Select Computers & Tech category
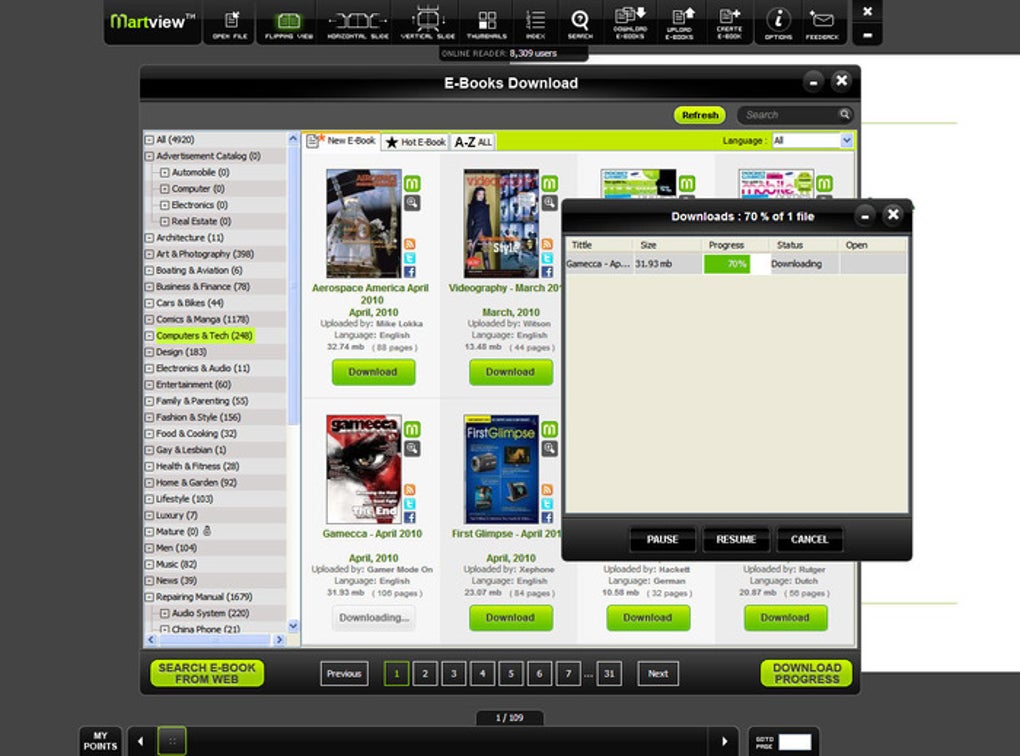1020x756 pixels. click(204, 336)
